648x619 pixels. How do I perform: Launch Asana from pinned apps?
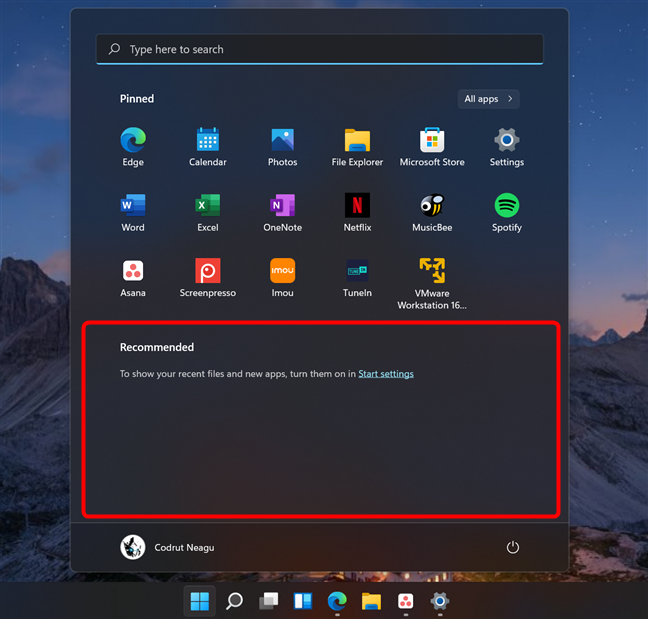click(x=133, y=278)
